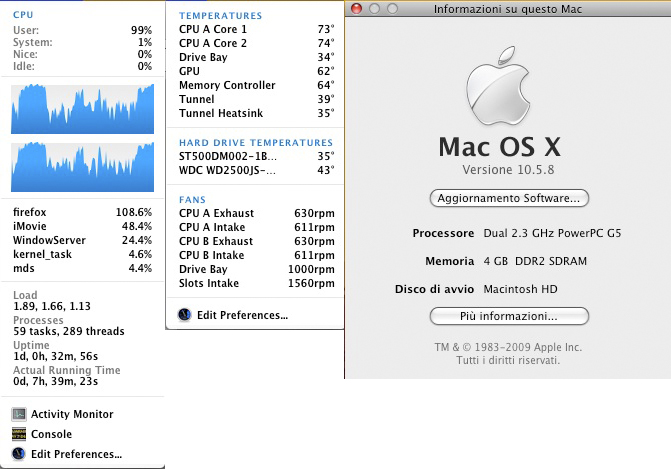Click the Macintosh HD startup disk text
Image resolution: width=671 pixels, height=469 pixels.
(520, 289)
